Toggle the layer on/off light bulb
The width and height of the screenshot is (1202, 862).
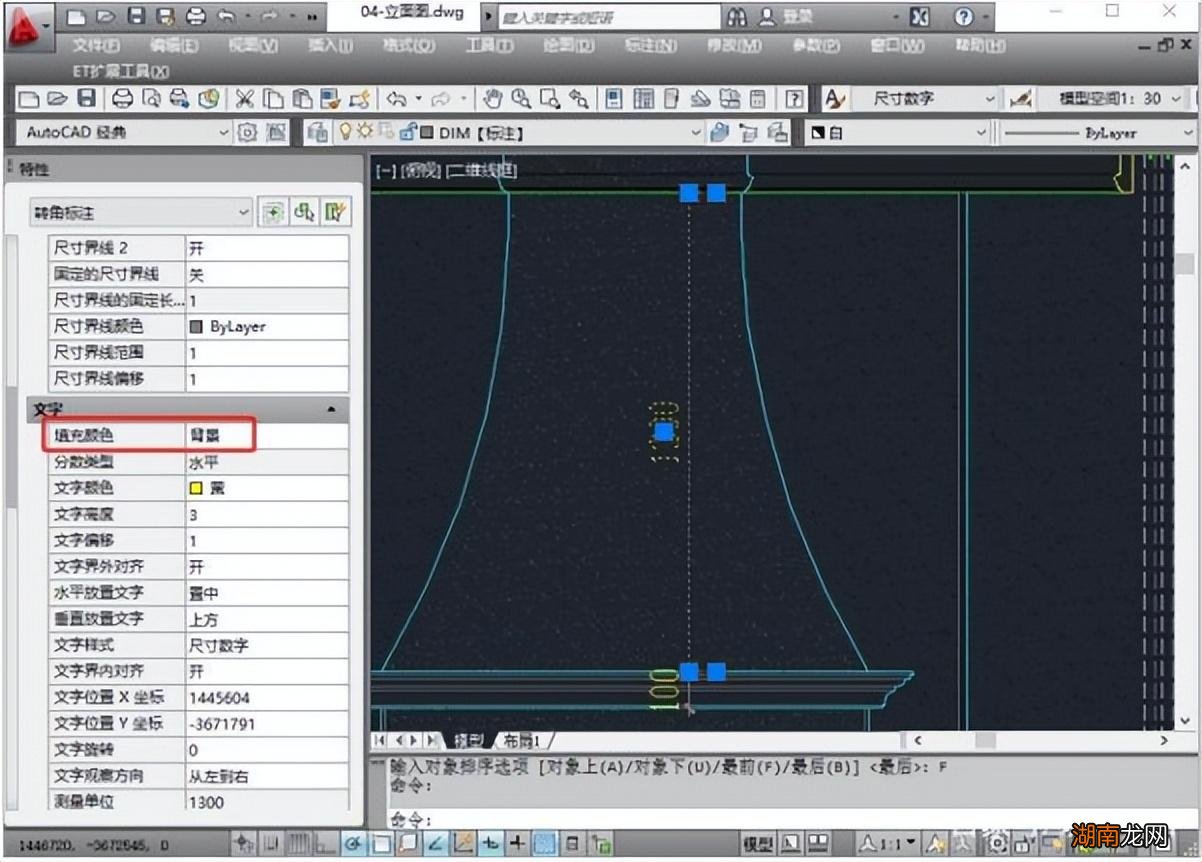click(345, 131)
